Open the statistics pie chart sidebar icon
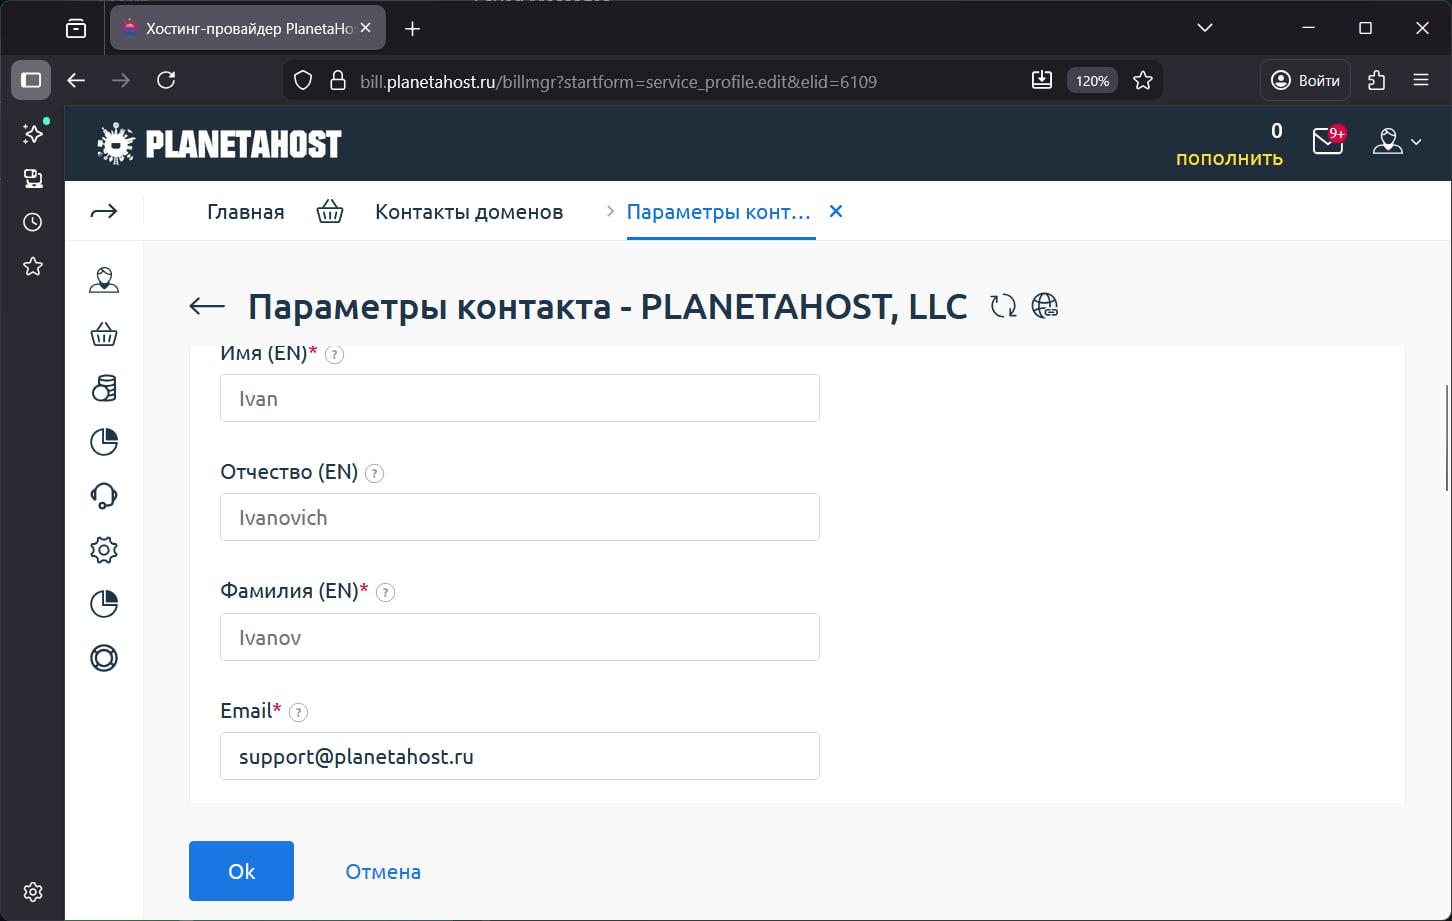This screenshot has width=1452, height=921. 103,441
